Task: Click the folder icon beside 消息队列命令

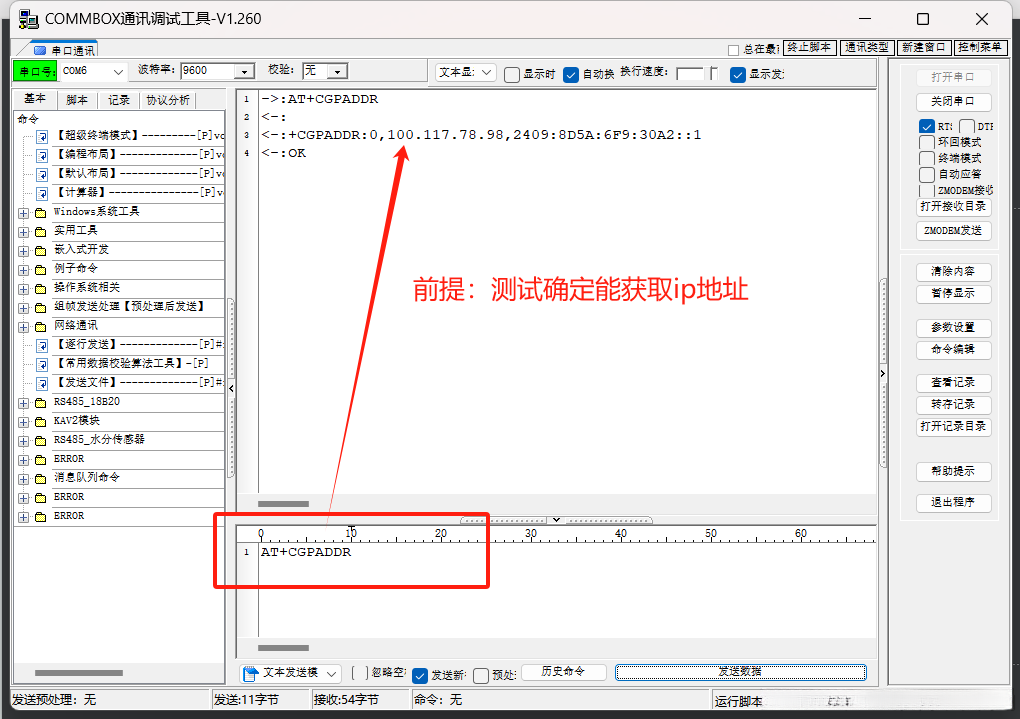Action: coord(39,477)
